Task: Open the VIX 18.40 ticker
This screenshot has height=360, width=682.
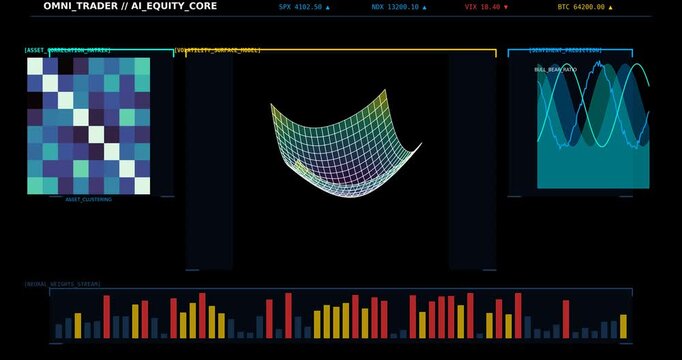Action: tap(486, 7)
